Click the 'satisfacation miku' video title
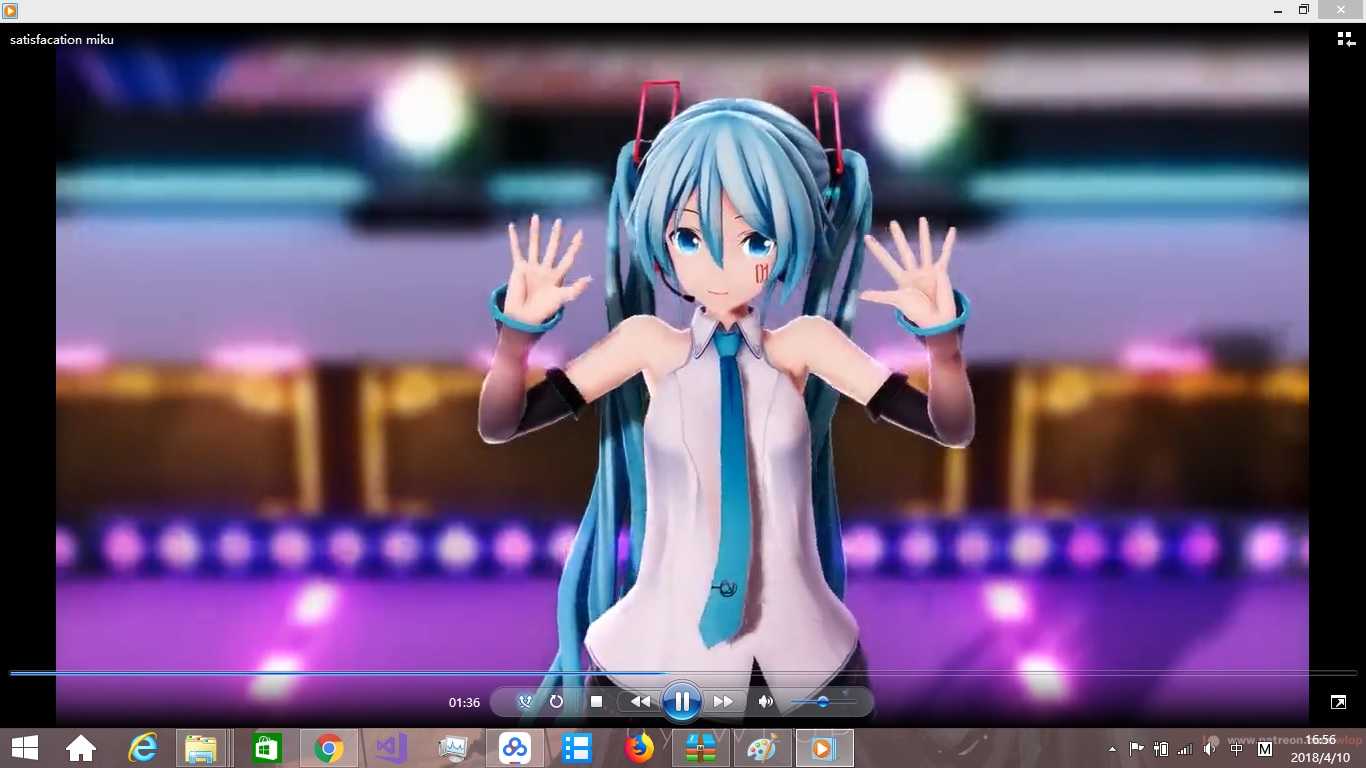Screen dimensions: 1366x768 (62, 40)
